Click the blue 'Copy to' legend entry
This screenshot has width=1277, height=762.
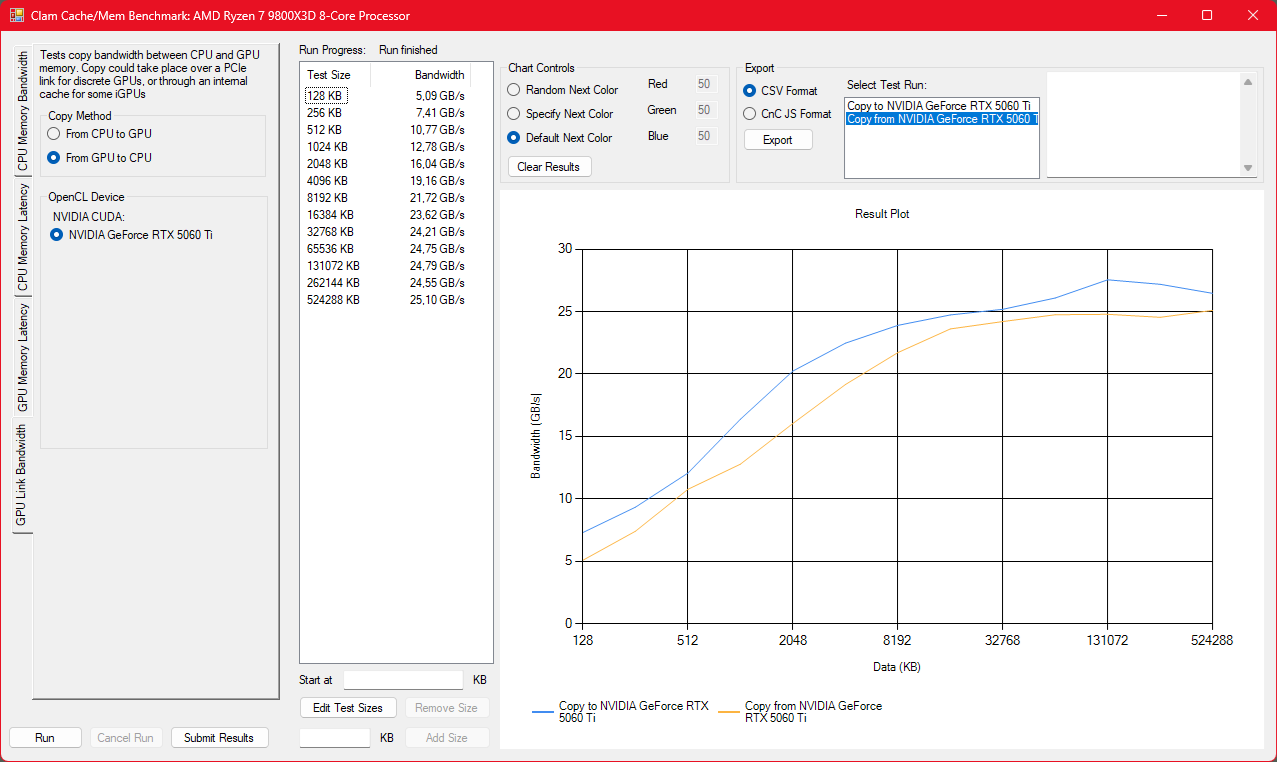point(620,712)
